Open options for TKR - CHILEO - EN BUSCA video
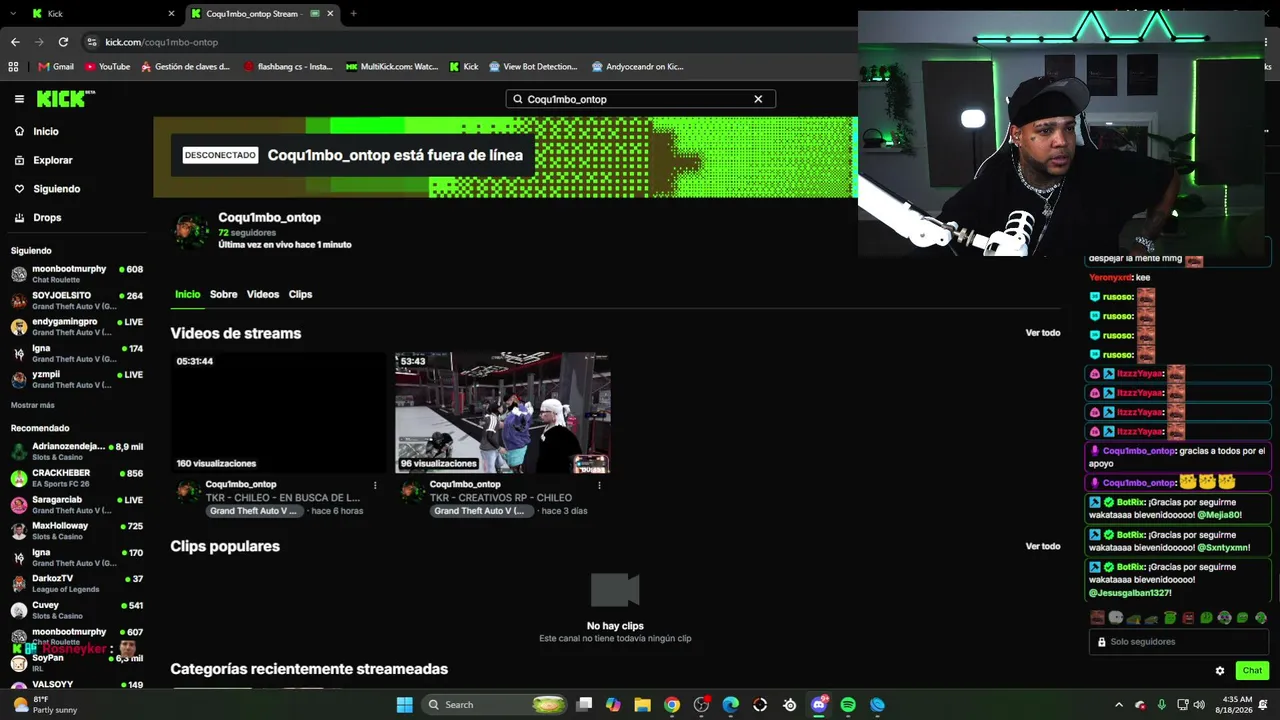This screenshot has height=720, width=1280. [x=375, y=485]
